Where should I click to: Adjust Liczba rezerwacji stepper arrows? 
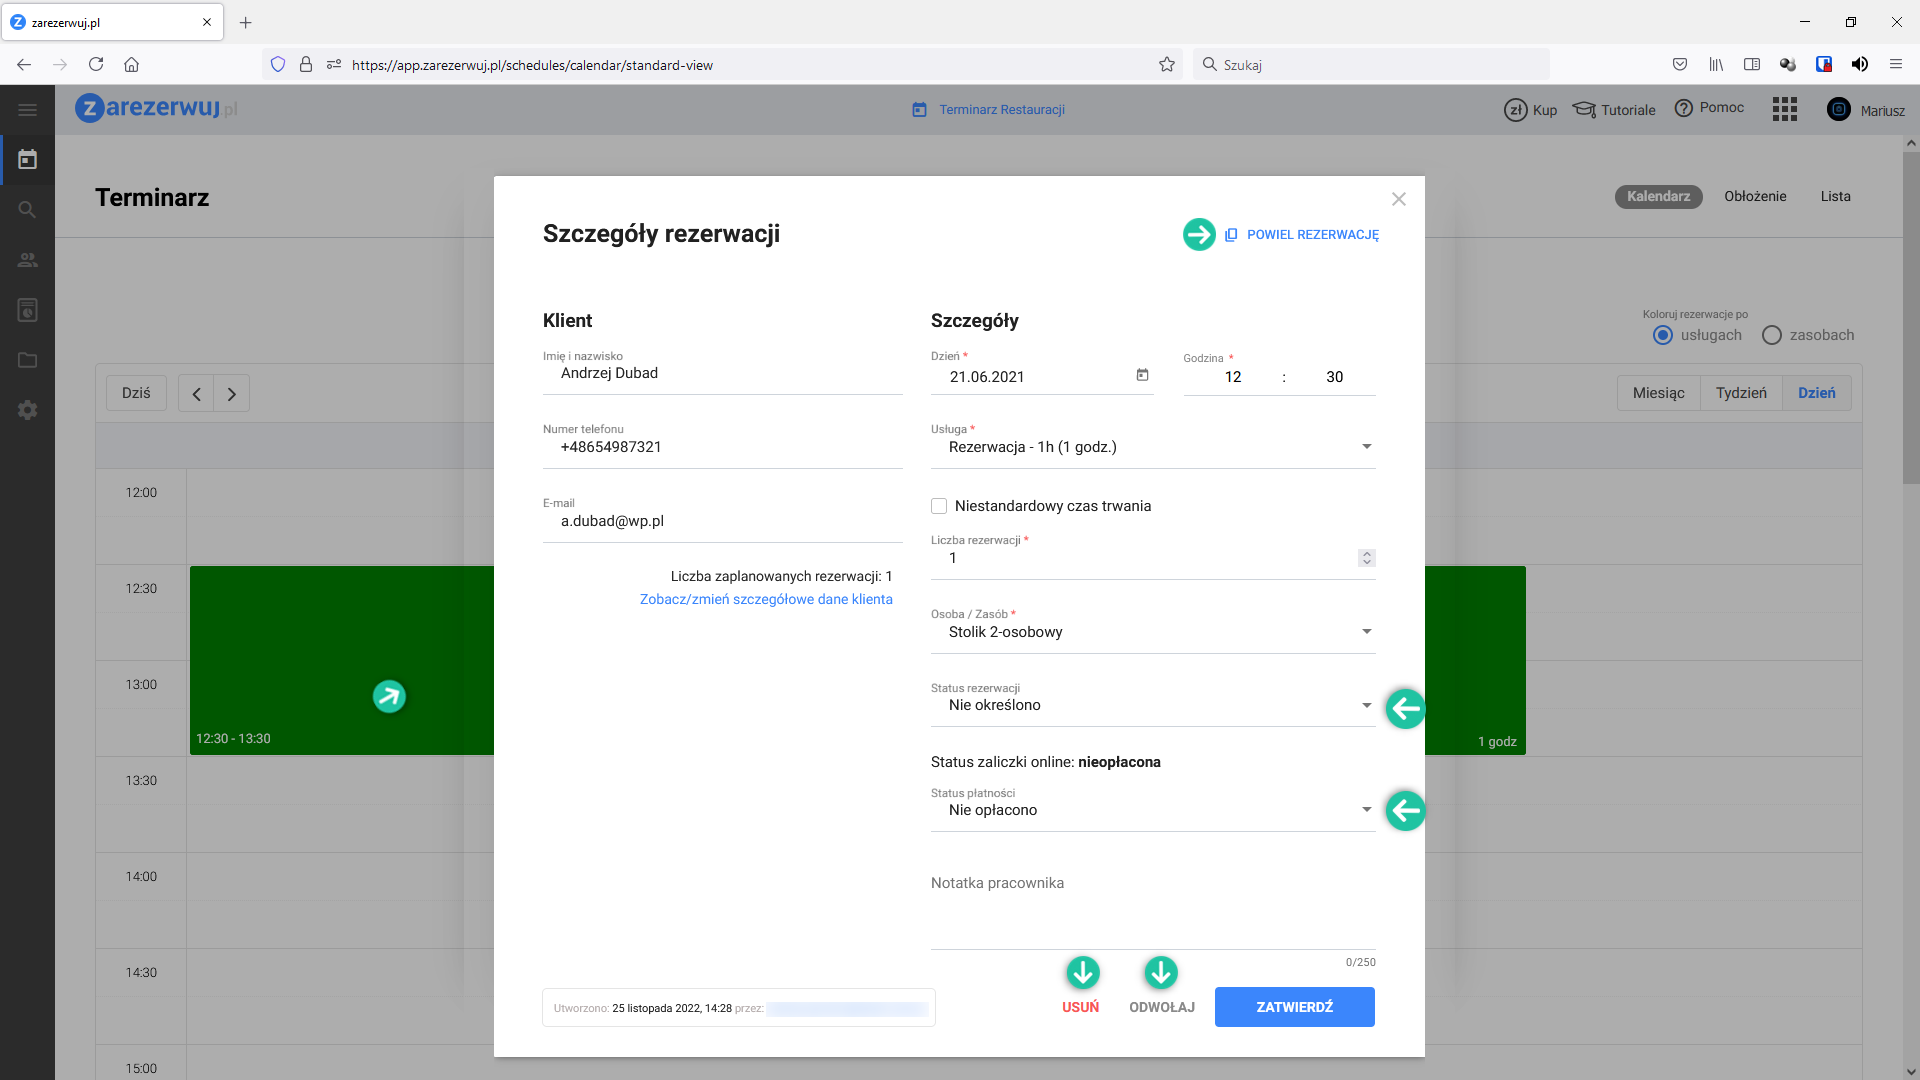[1367, 558]
